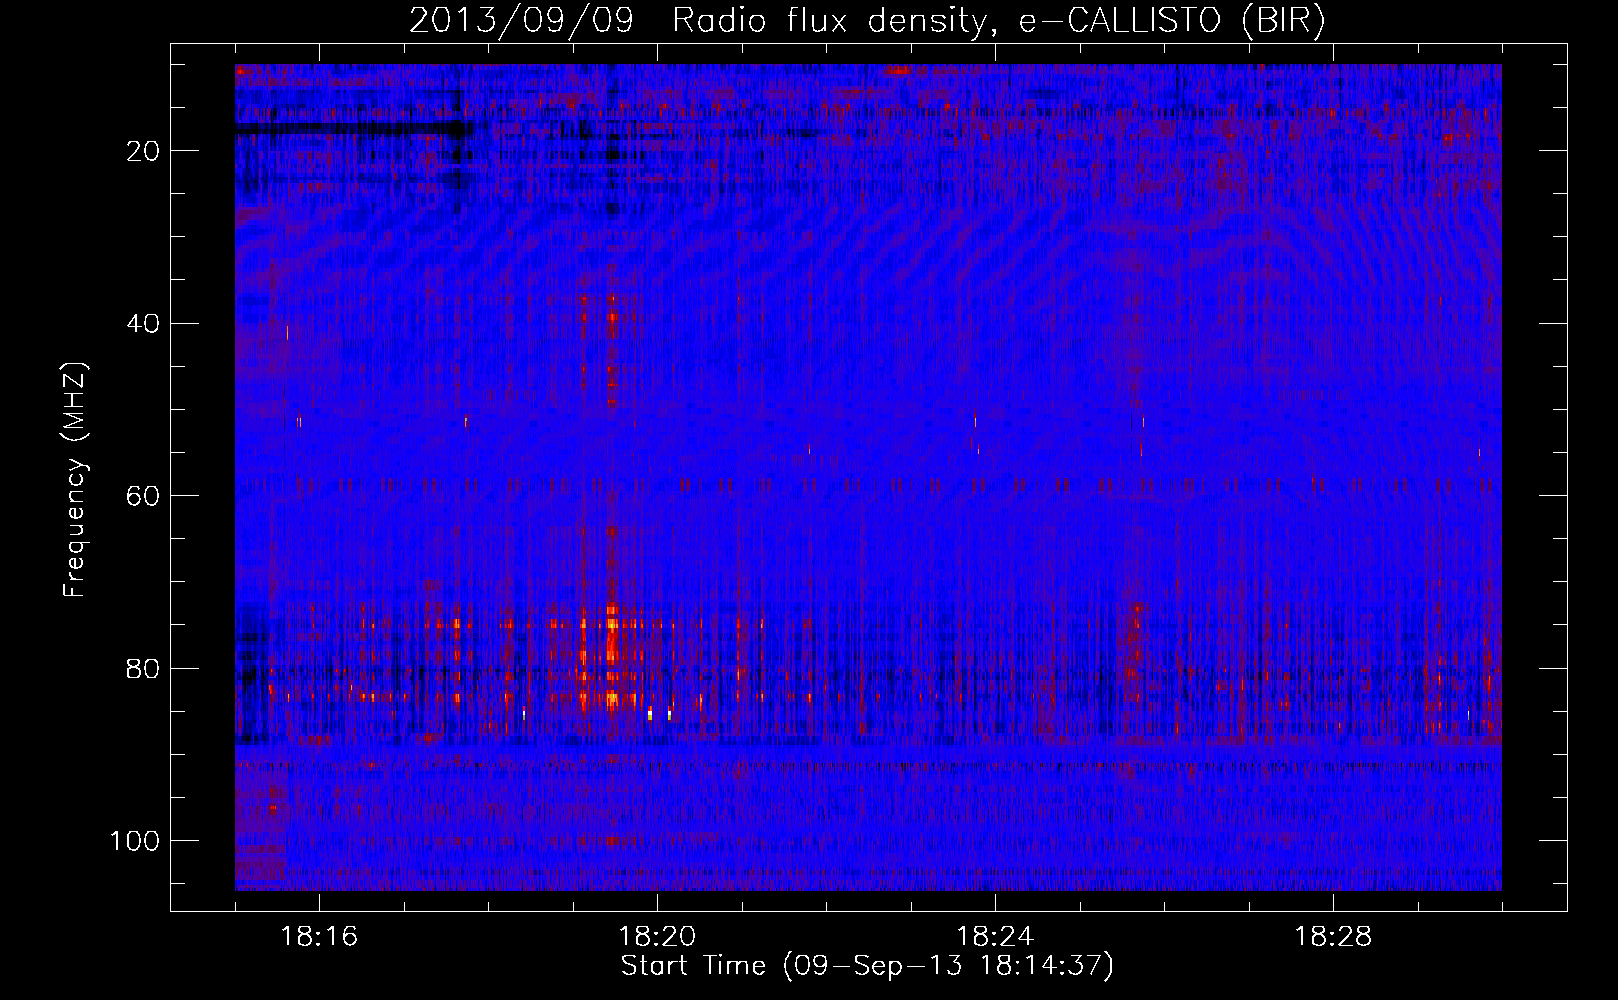
Task: Select the 18:16 time tick label
Action: (x=319, y=937)
